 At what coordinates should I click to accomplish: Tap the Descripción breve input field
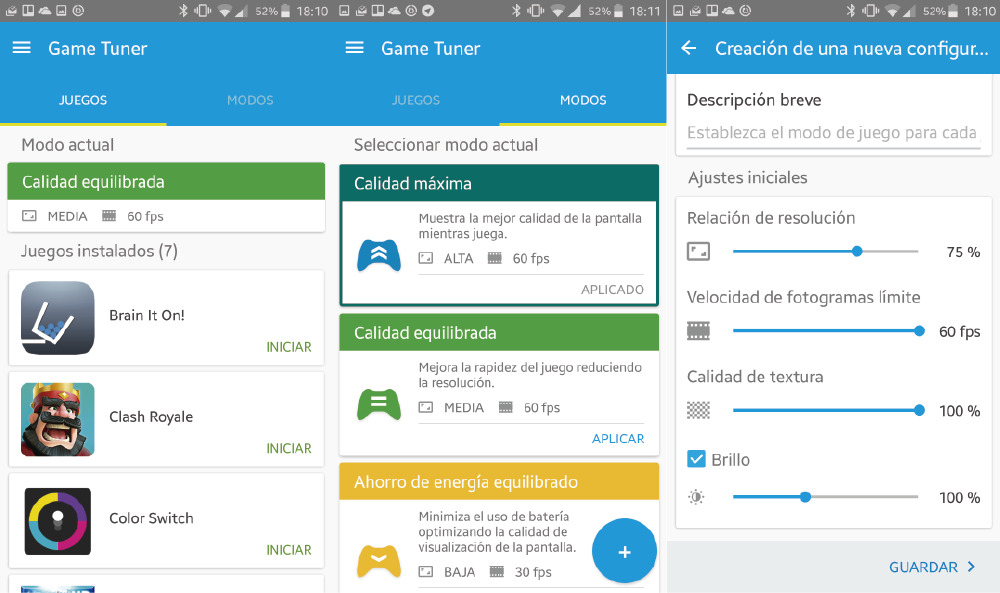[x=832, y=133]
